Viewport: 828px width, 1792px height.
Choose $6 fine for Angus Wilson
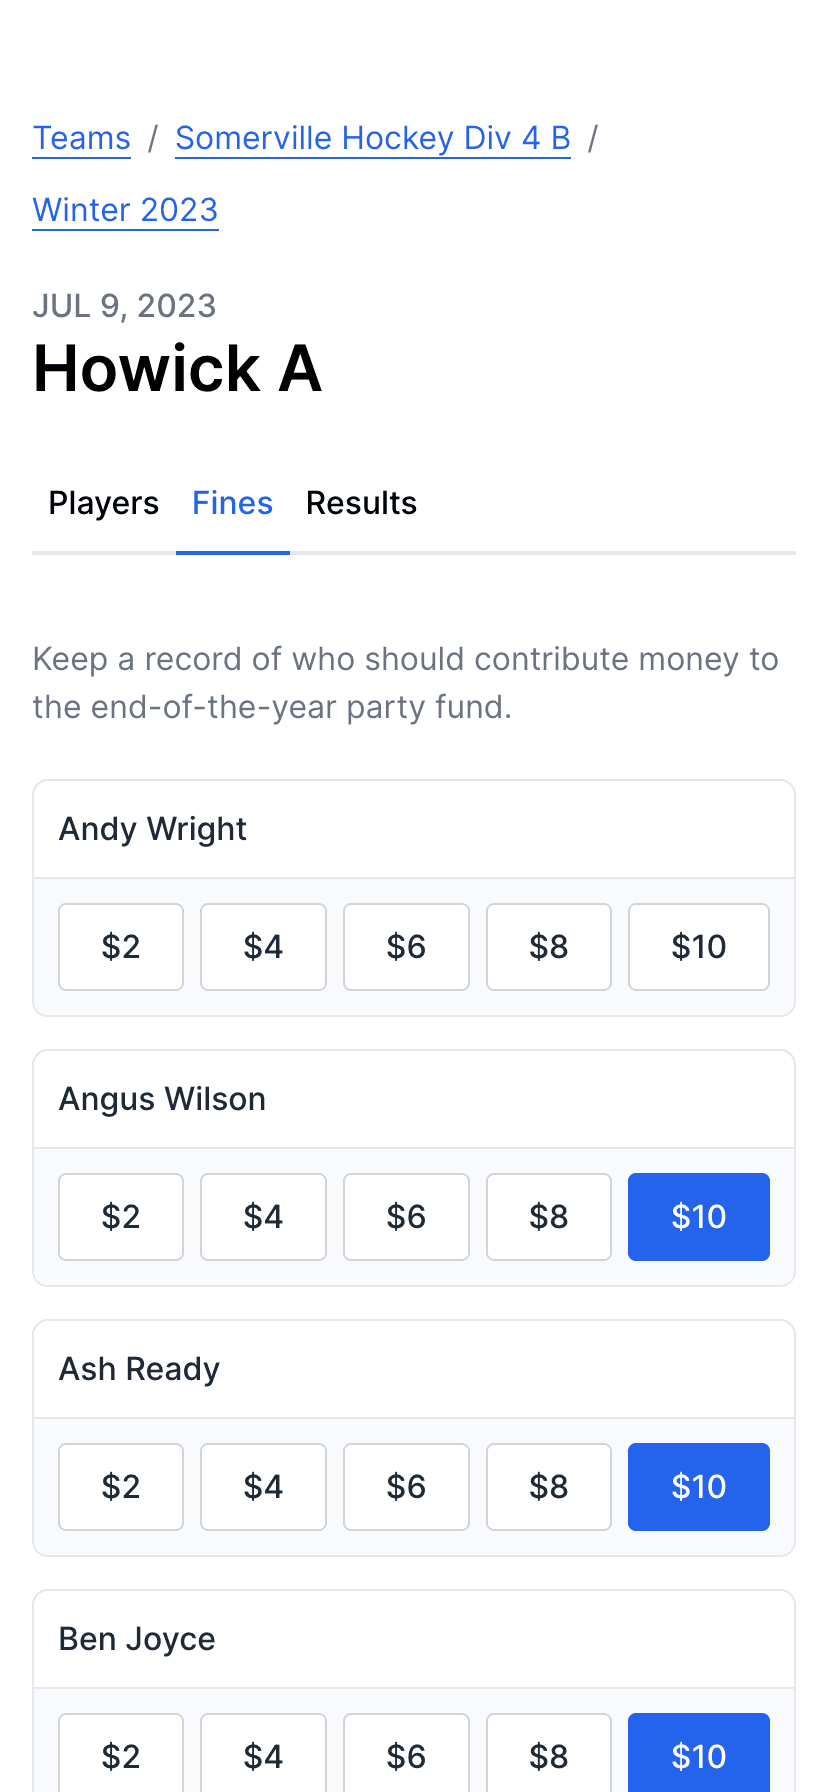tap(406, 1217)
